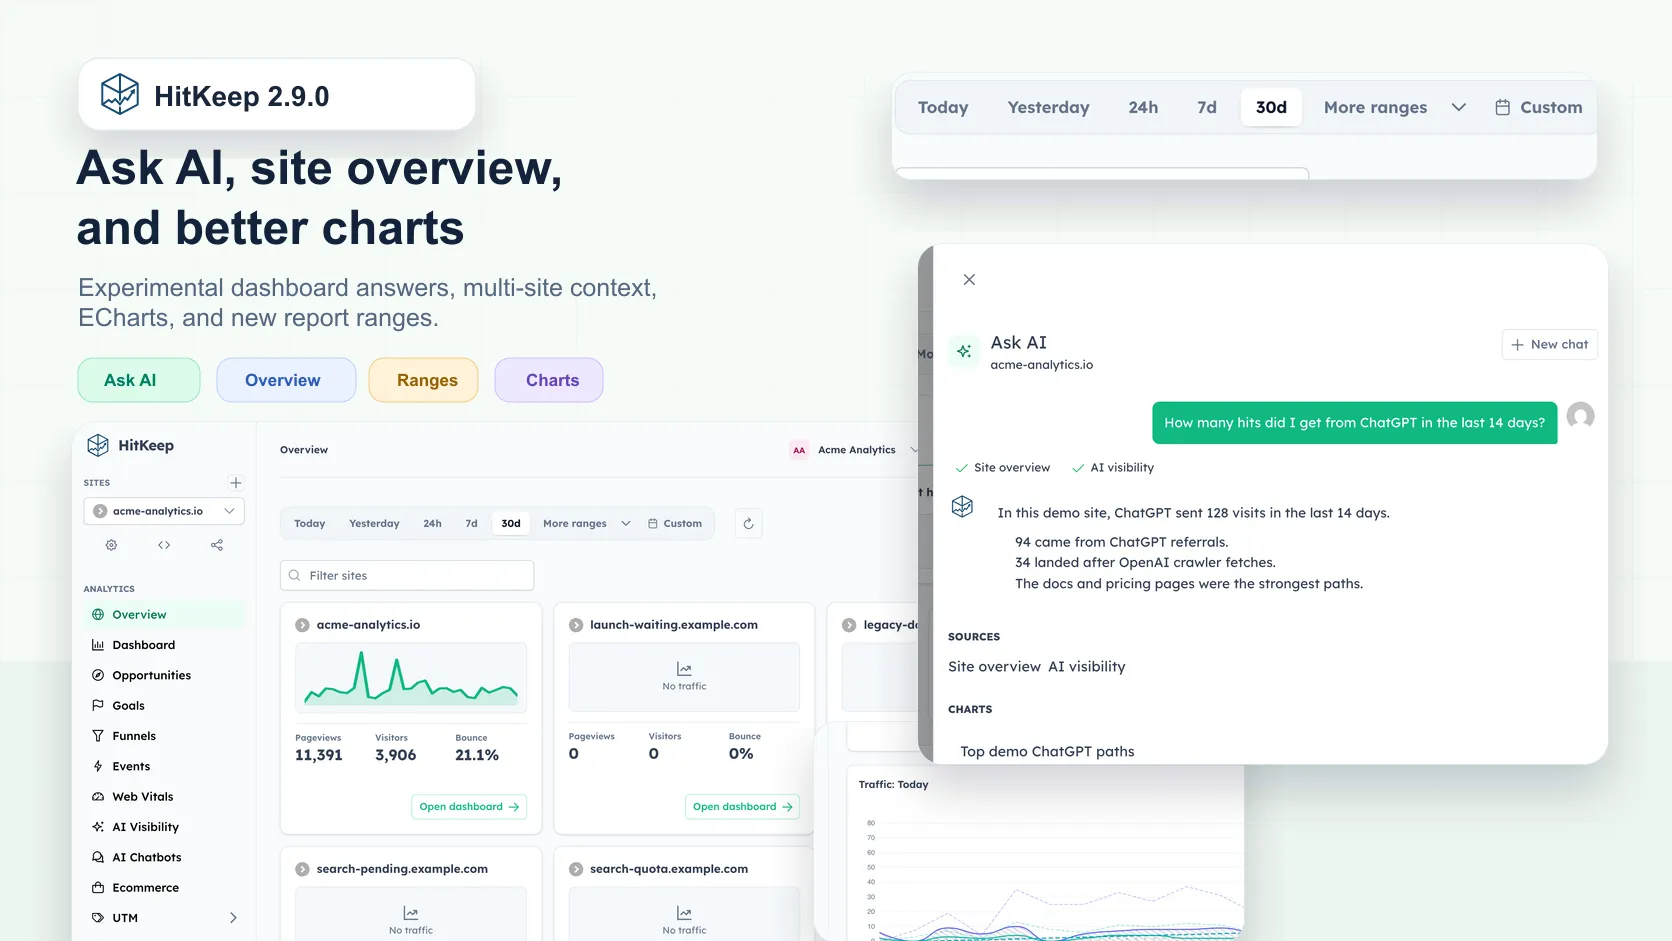Open Opportunities in the sidebar
Screen dimensions: 1672x941
pos(164,675)
